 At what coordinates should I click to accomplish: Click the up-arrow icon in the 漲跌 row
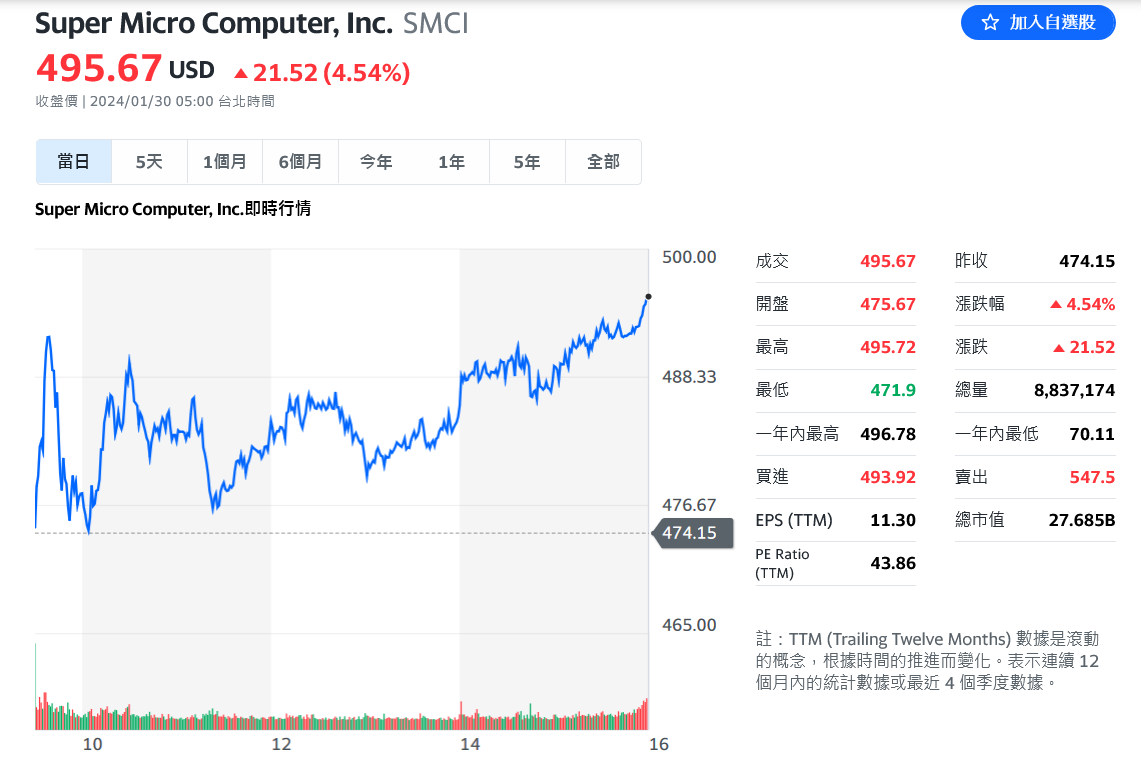pos(1060,348)
